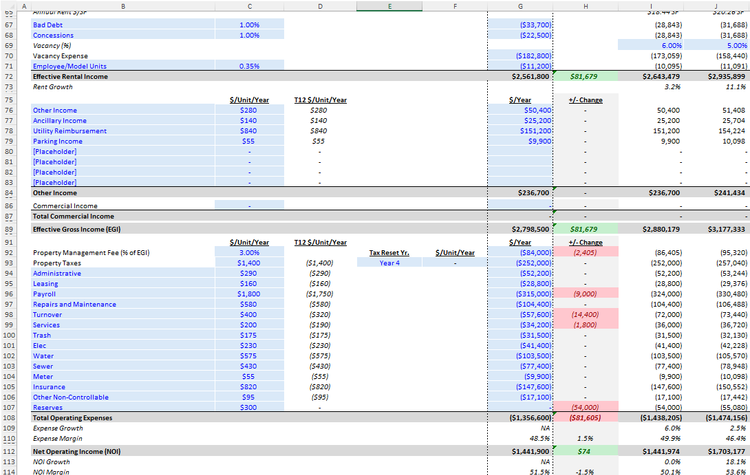Select Vacancy Expense ($182,800) cell

520,56
